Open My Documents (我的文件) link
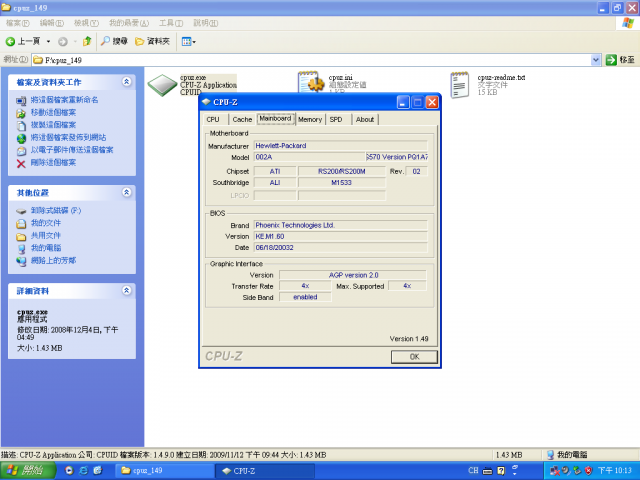 [x=46, y=223]
